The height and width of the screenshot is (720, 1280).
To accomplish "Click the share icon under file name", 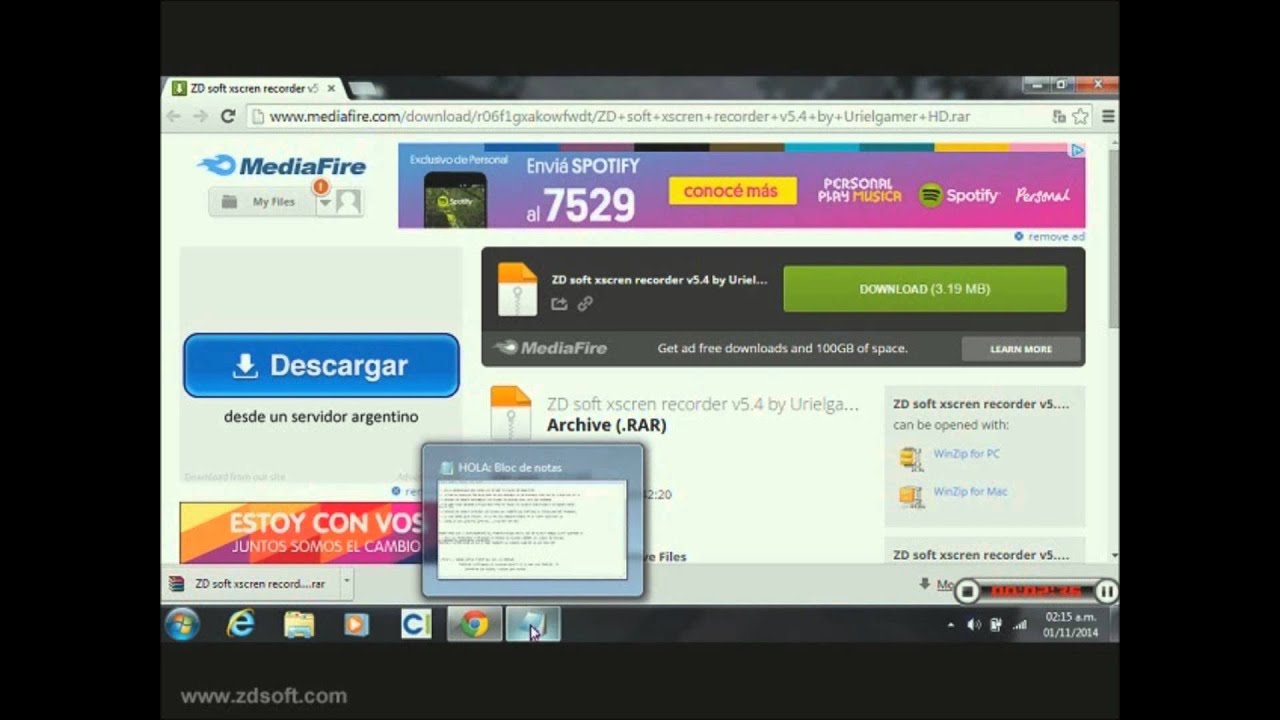I will (x=560, y=304).
